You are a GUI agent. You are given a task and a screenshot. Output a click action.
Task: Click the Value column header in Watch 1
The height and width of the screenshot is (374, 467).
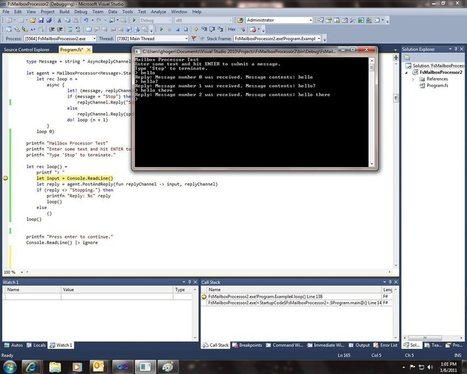[x=117, y=290]
